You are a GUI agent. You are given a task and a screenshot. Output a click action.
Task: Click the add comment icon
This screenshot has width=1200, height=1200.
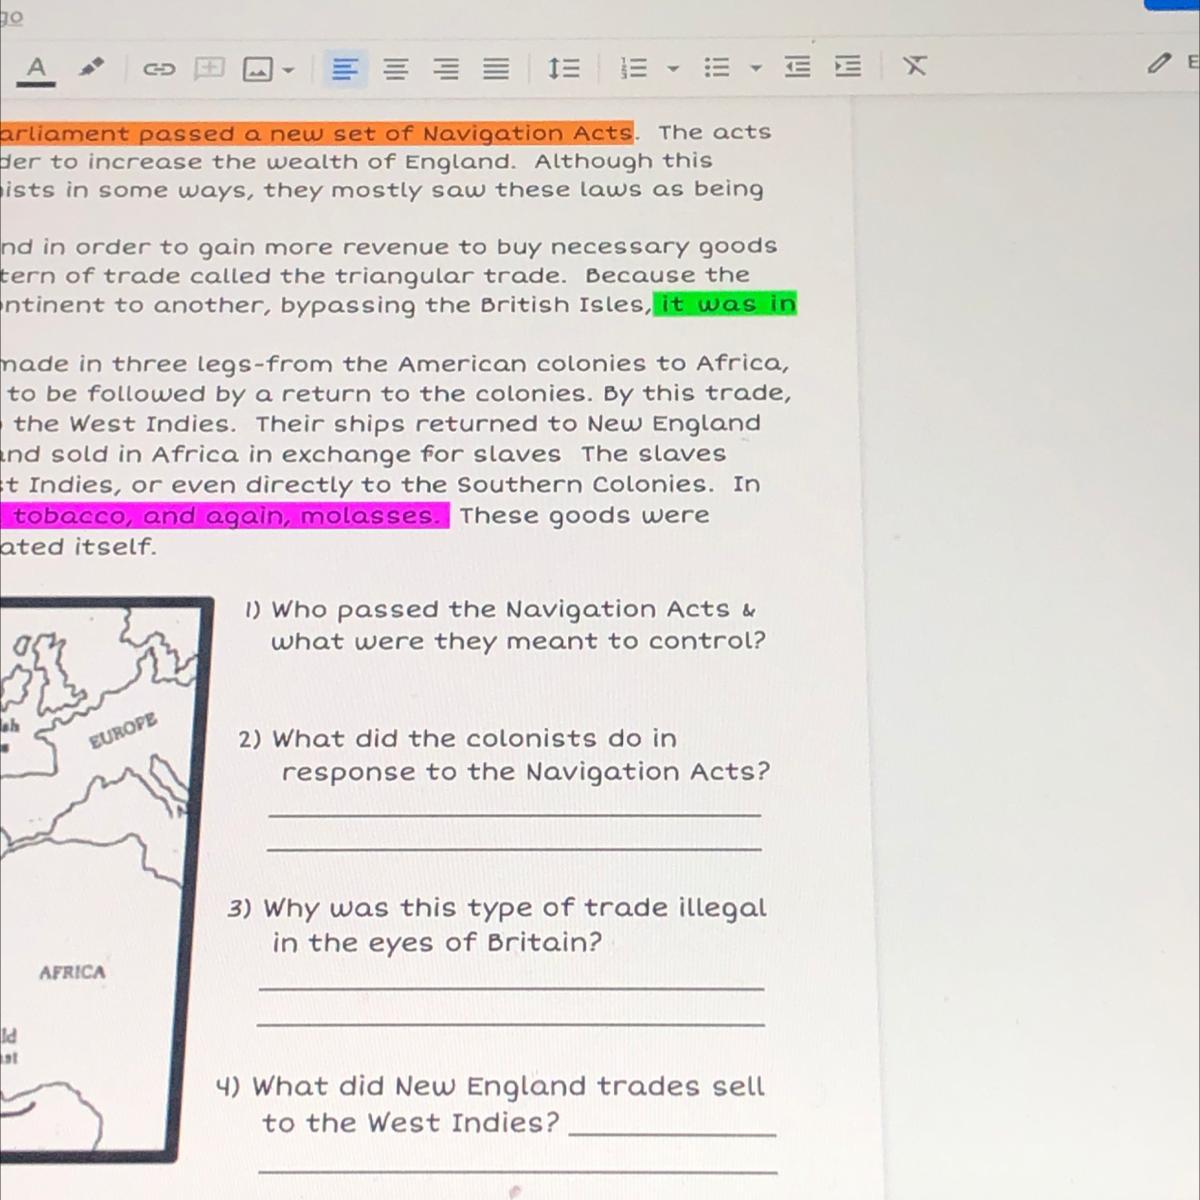pyautogui.click(x=209, y=68)
